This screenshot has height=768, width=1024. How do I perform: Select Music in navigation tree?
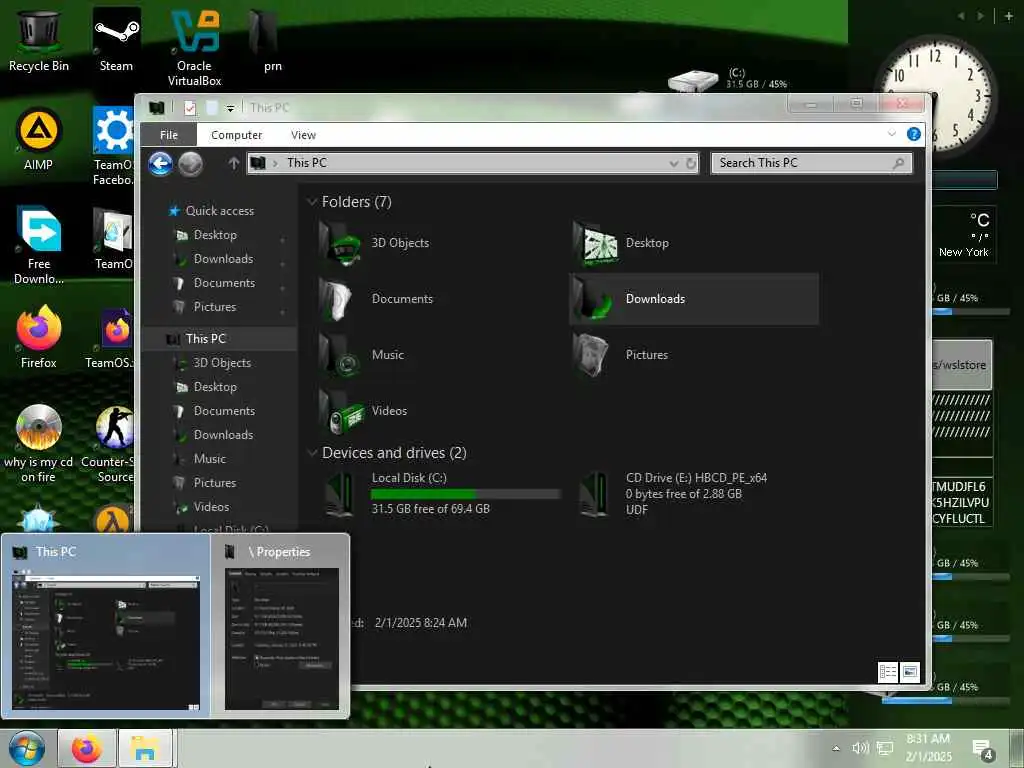pyautogui.click(x=210, y=459)
